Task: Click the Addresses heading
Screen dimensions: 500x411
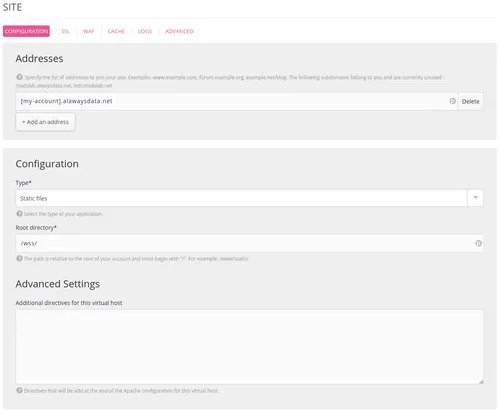Action: tap(39, 58)
